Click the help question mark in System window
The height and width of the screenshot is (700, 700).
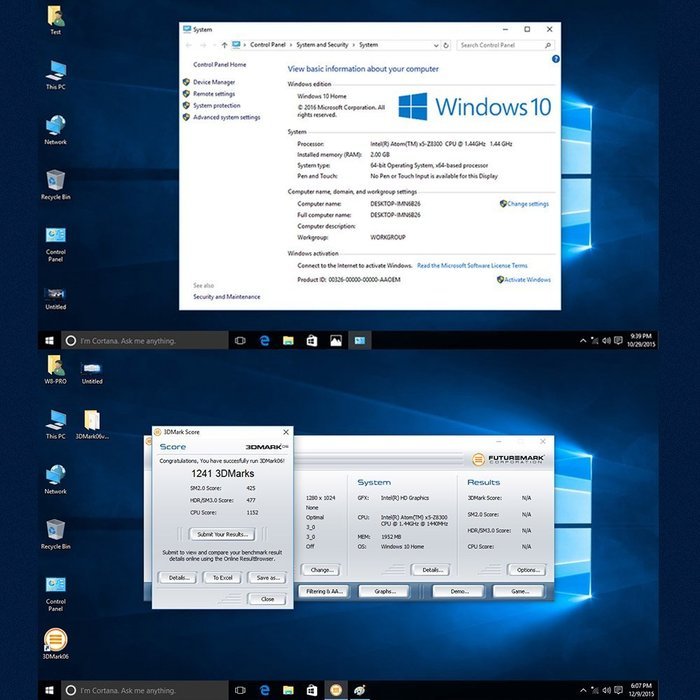click(x=555, y=59)
